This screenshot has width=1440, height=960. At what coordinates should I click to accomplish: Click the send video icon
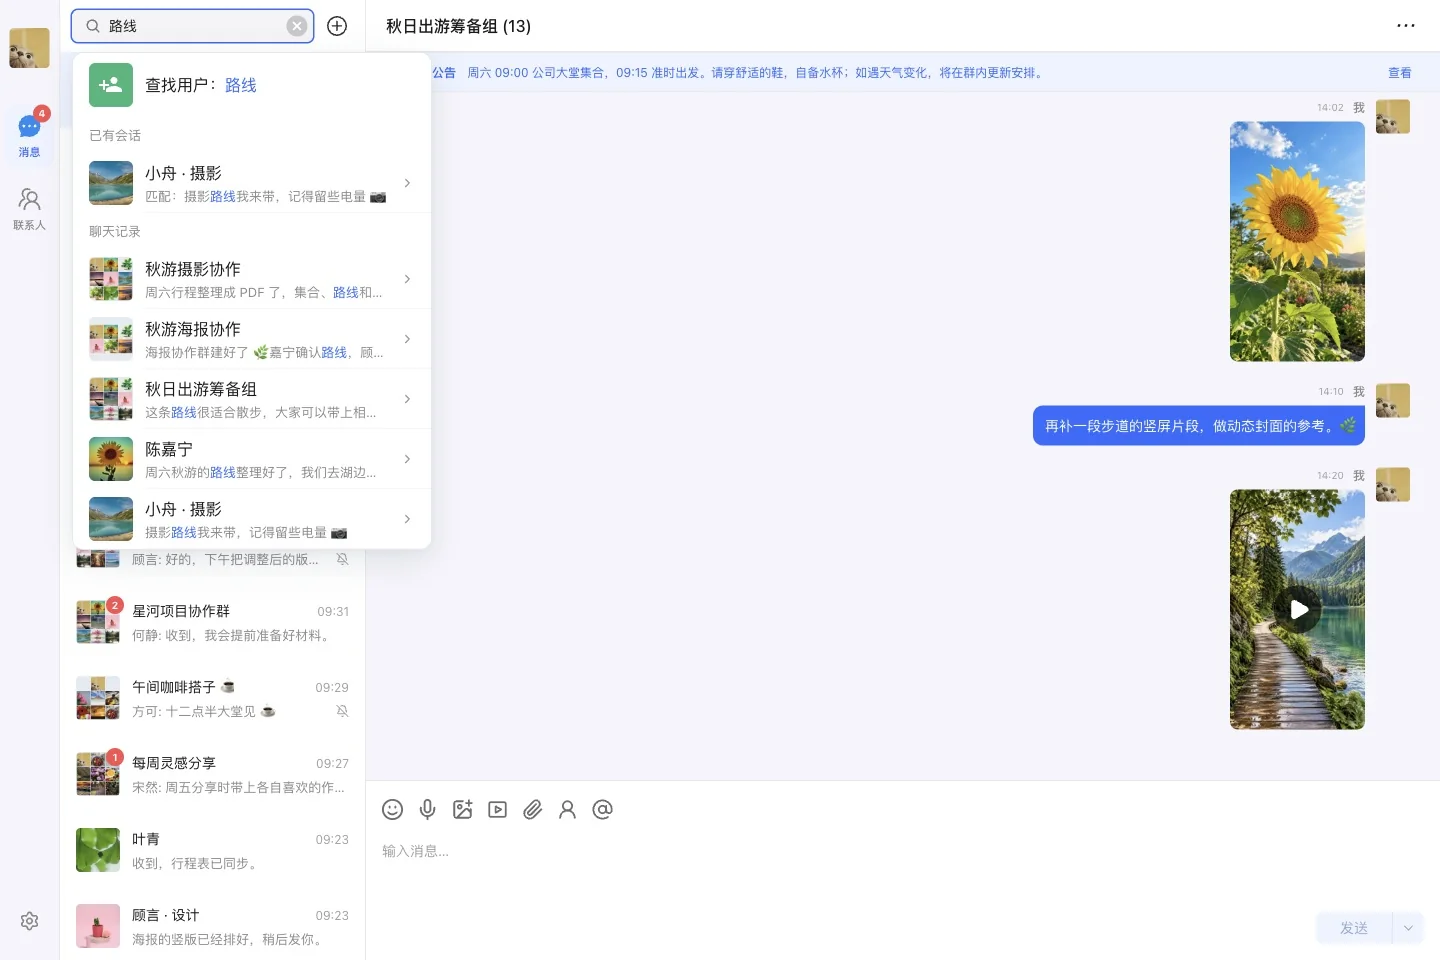[x=497, y=809]
